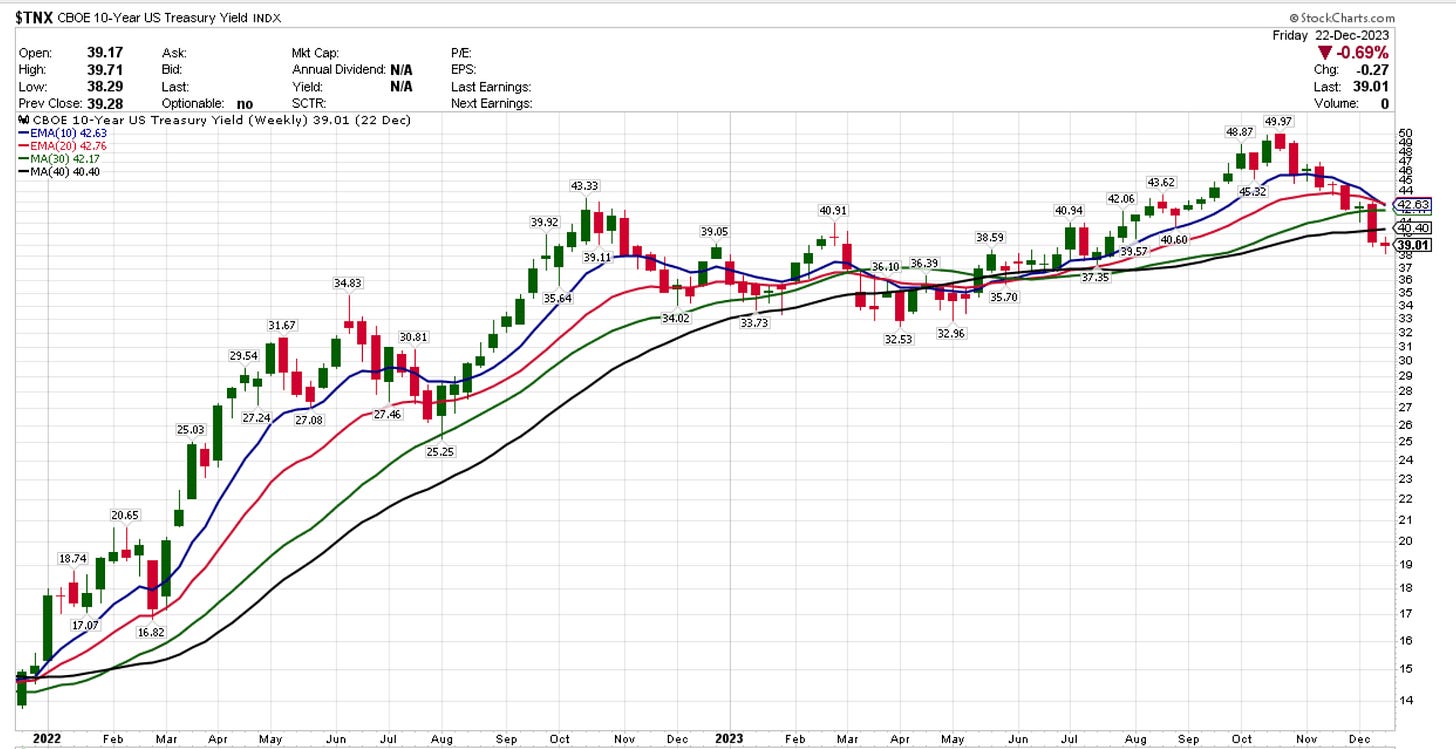Viewport: 1456px width, 749px height.
Task: Click the 32.96 low label
Action: [x=951, y=334]
